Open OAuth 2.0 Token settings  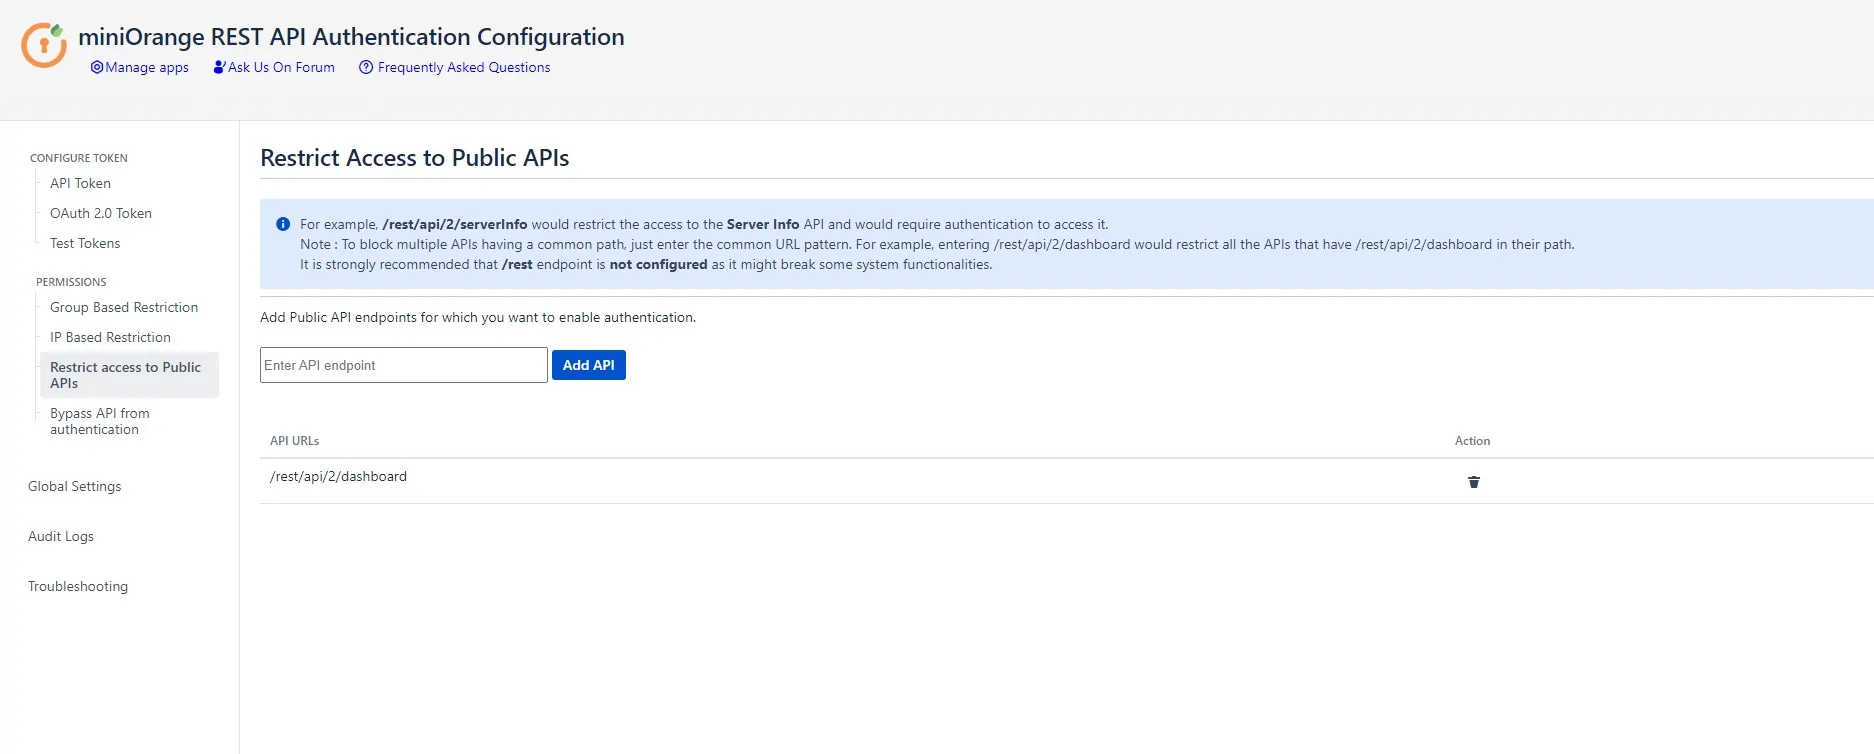point(101,213)
